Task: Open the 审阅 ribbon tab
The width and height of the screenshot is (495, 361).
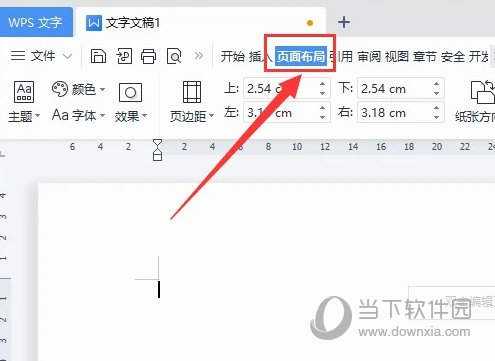Action: click(x=369, y=56)
